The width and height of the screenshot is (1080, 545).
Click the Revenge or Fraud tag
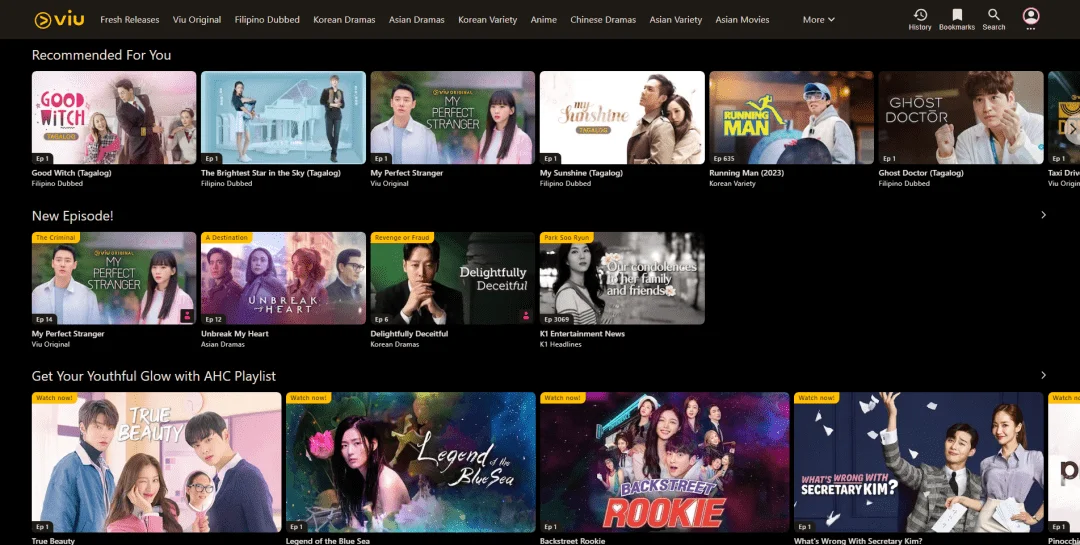(402, 237)
